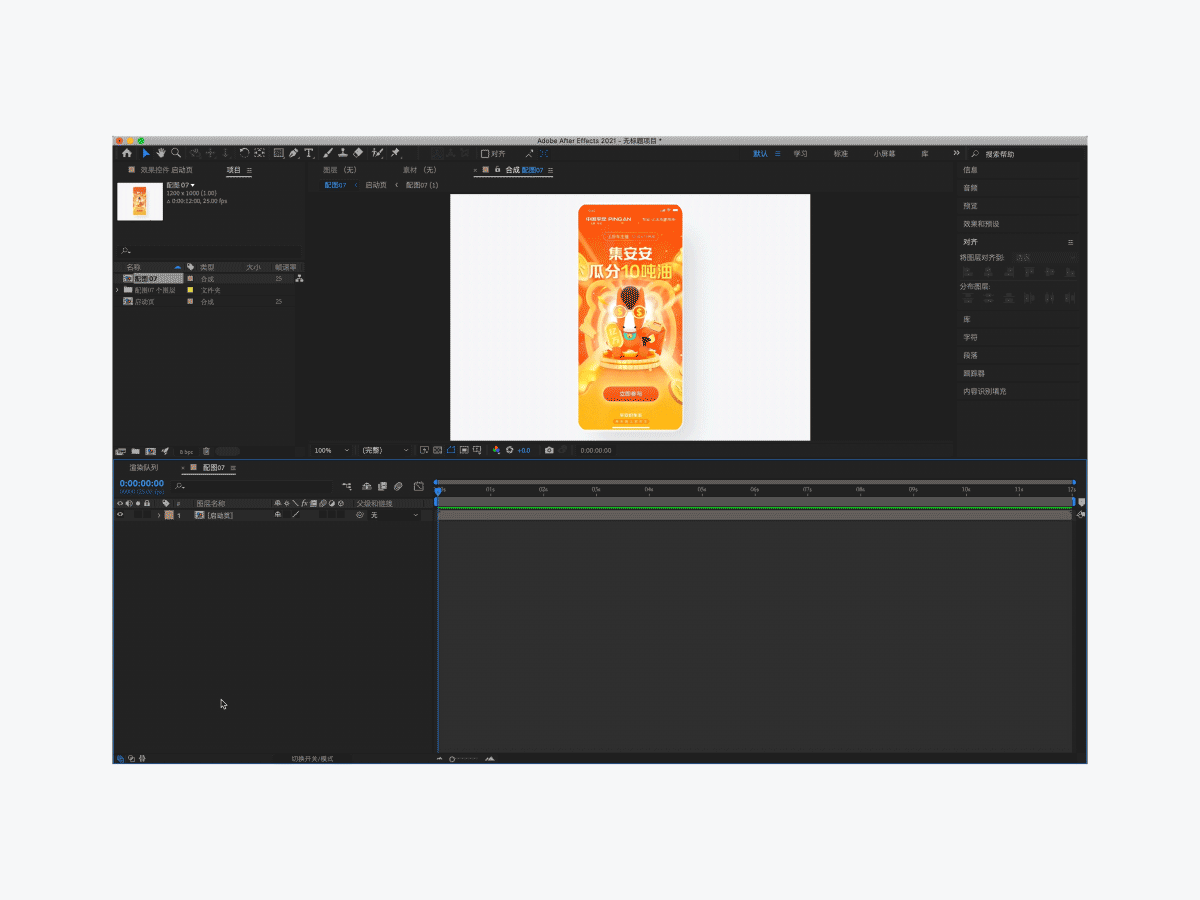The height and width of the screenshot is (900, 1200).
Task: Open the 项目 panel menu
Action: pyautogui.click(x=249, y=170)
